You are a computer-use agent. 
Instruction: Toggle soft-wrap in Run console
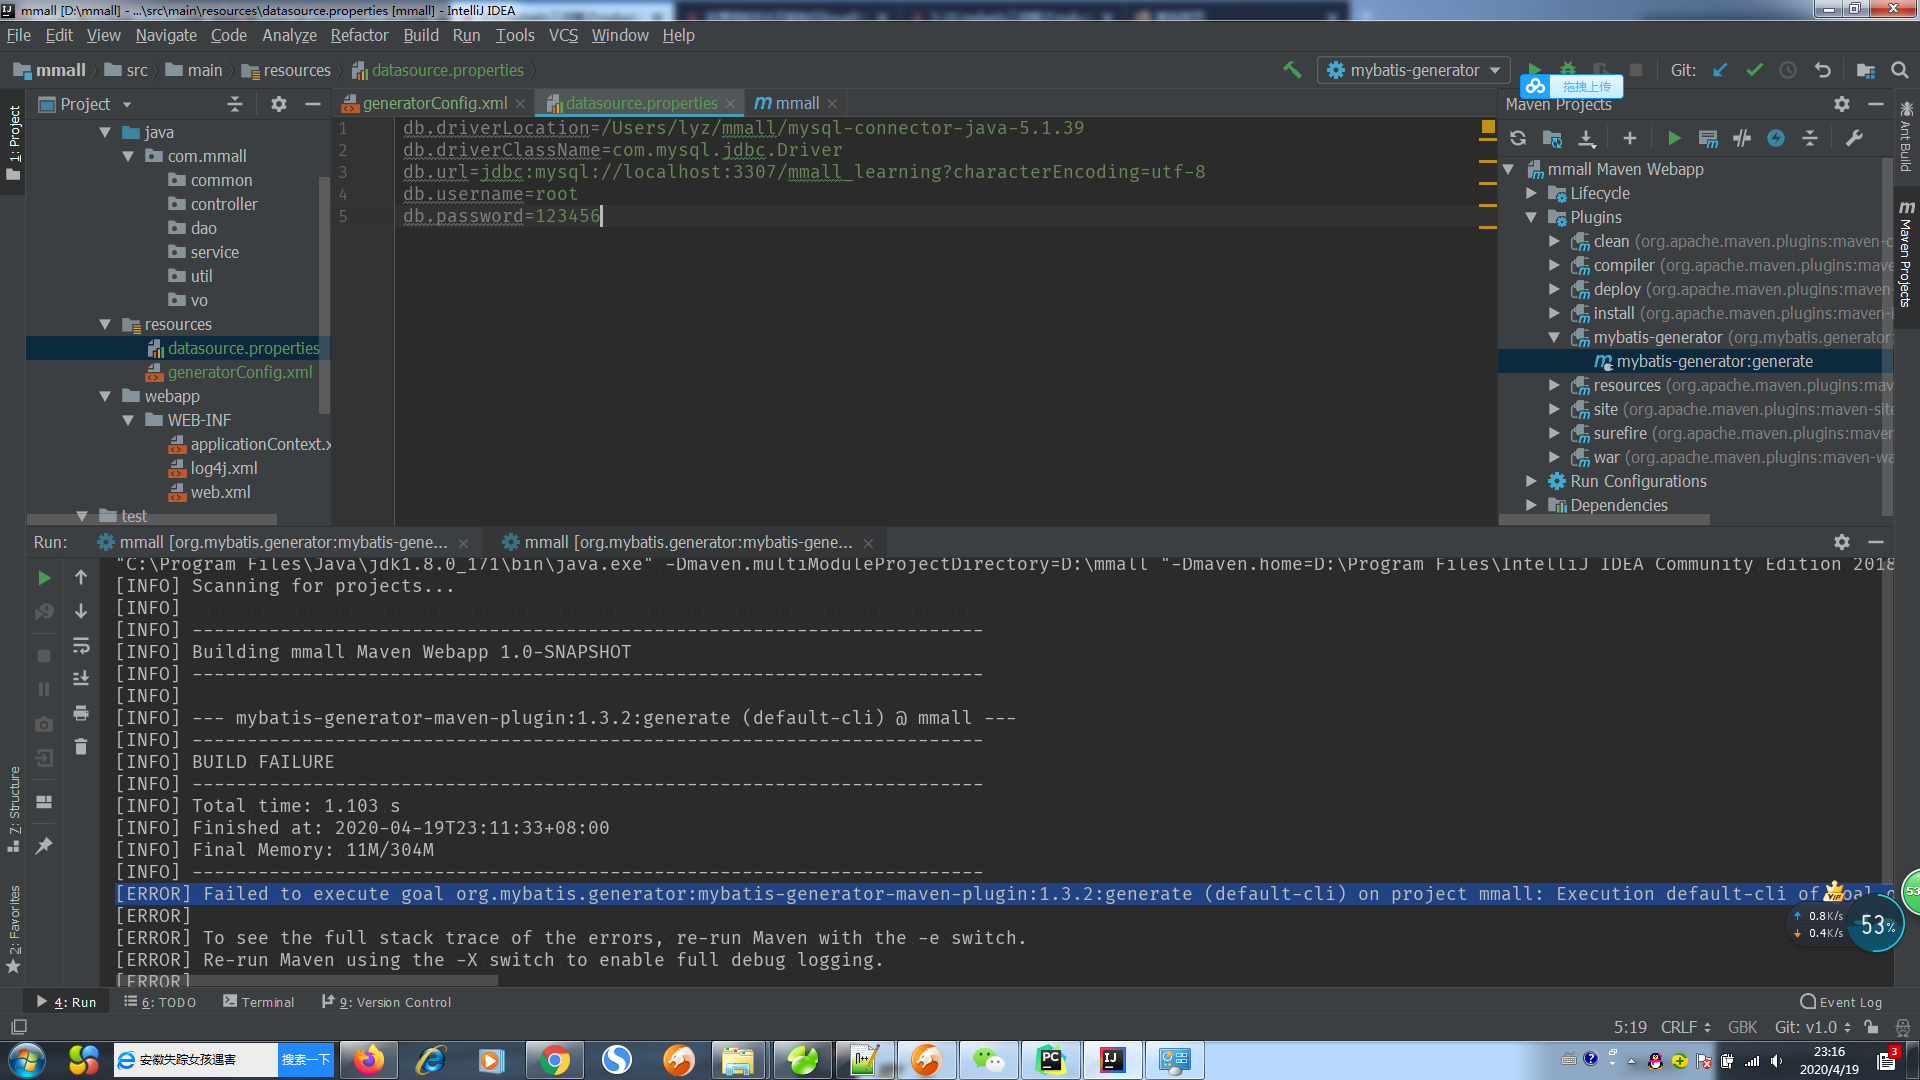click(x=81, y=645)
